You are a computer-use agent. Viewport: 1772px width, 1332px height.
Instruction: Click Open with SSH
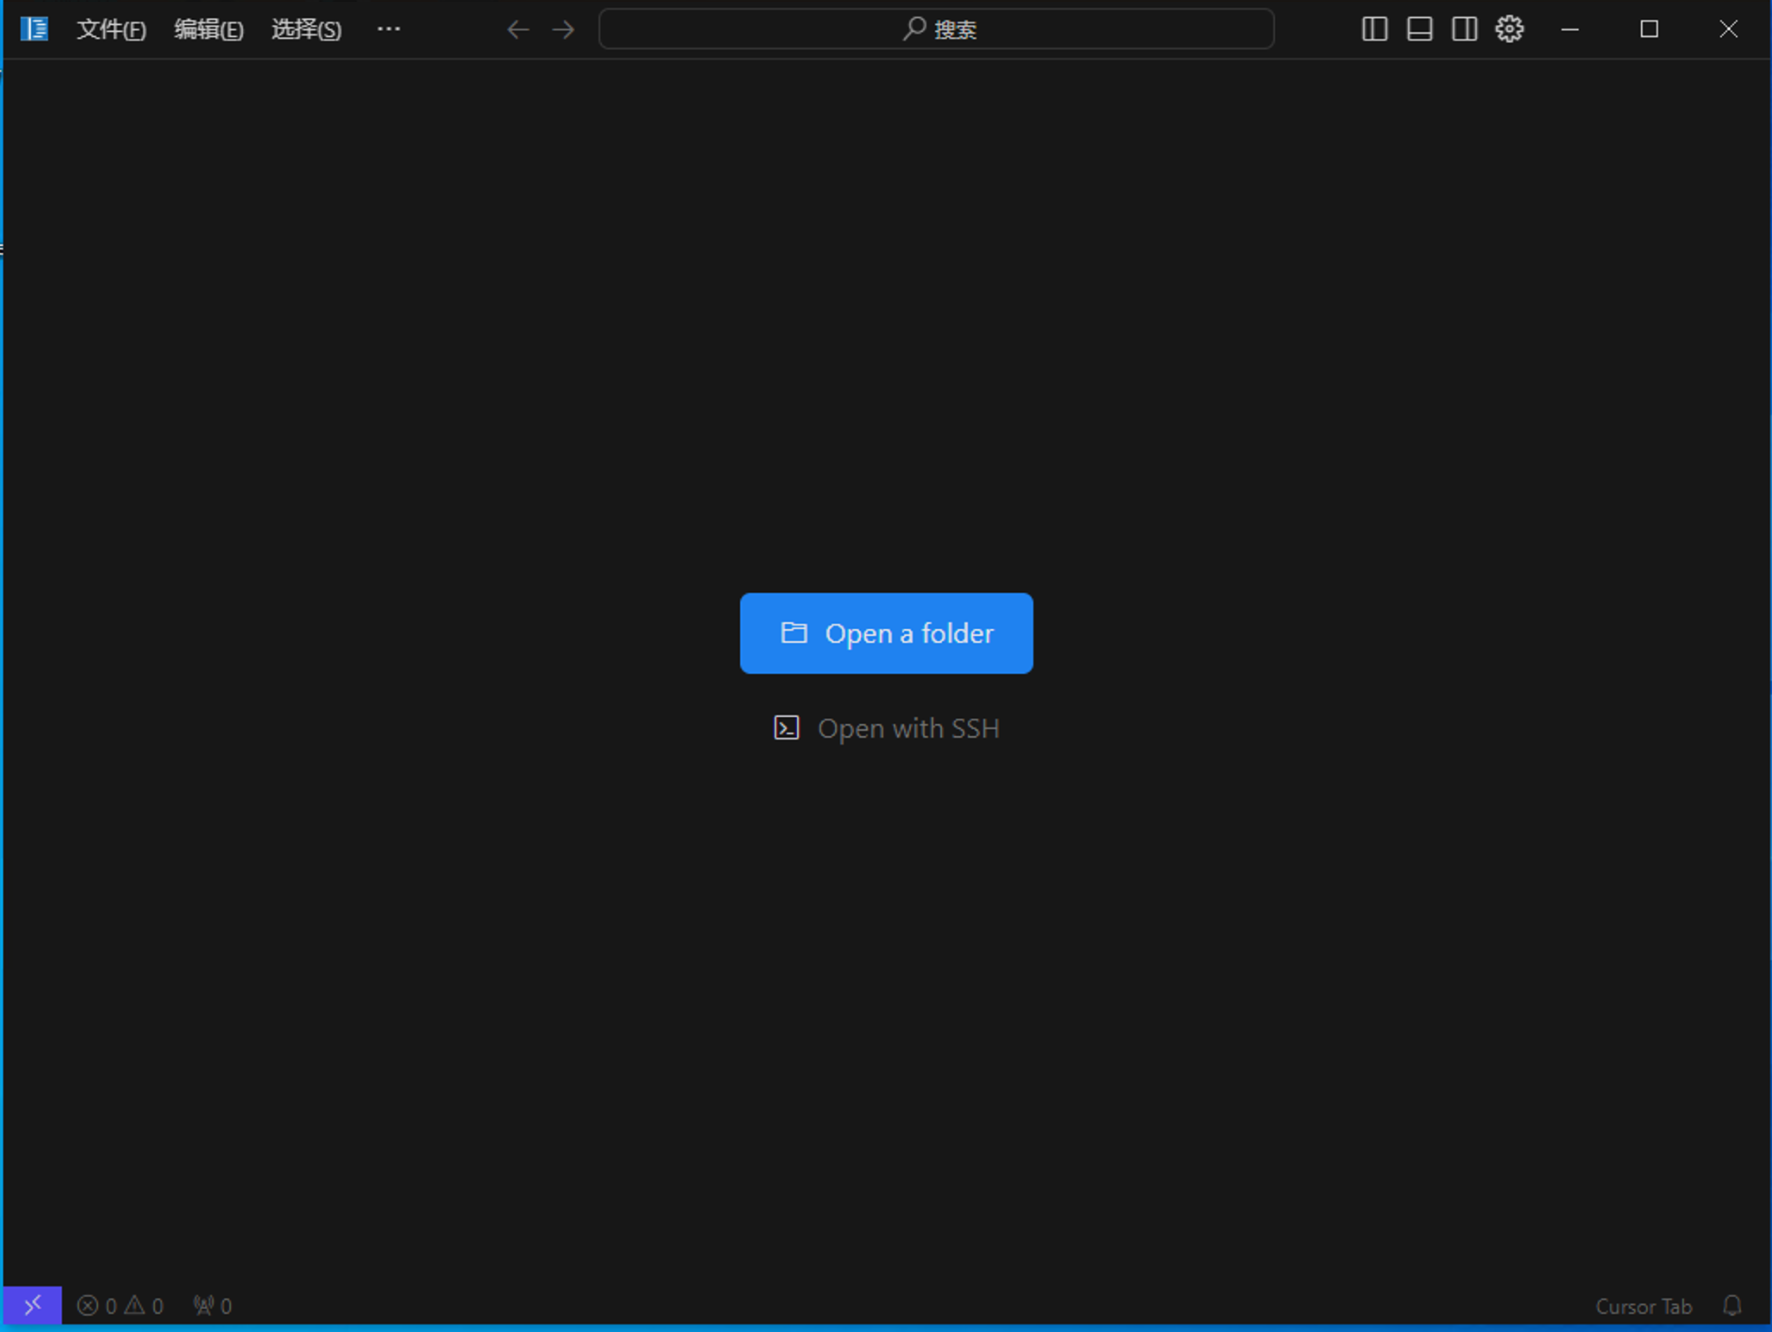(886, 728)
